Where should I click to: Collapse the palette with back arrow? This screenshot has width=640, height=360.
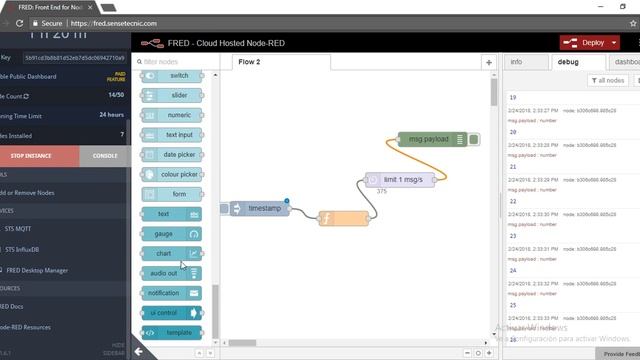click(139, 351)
